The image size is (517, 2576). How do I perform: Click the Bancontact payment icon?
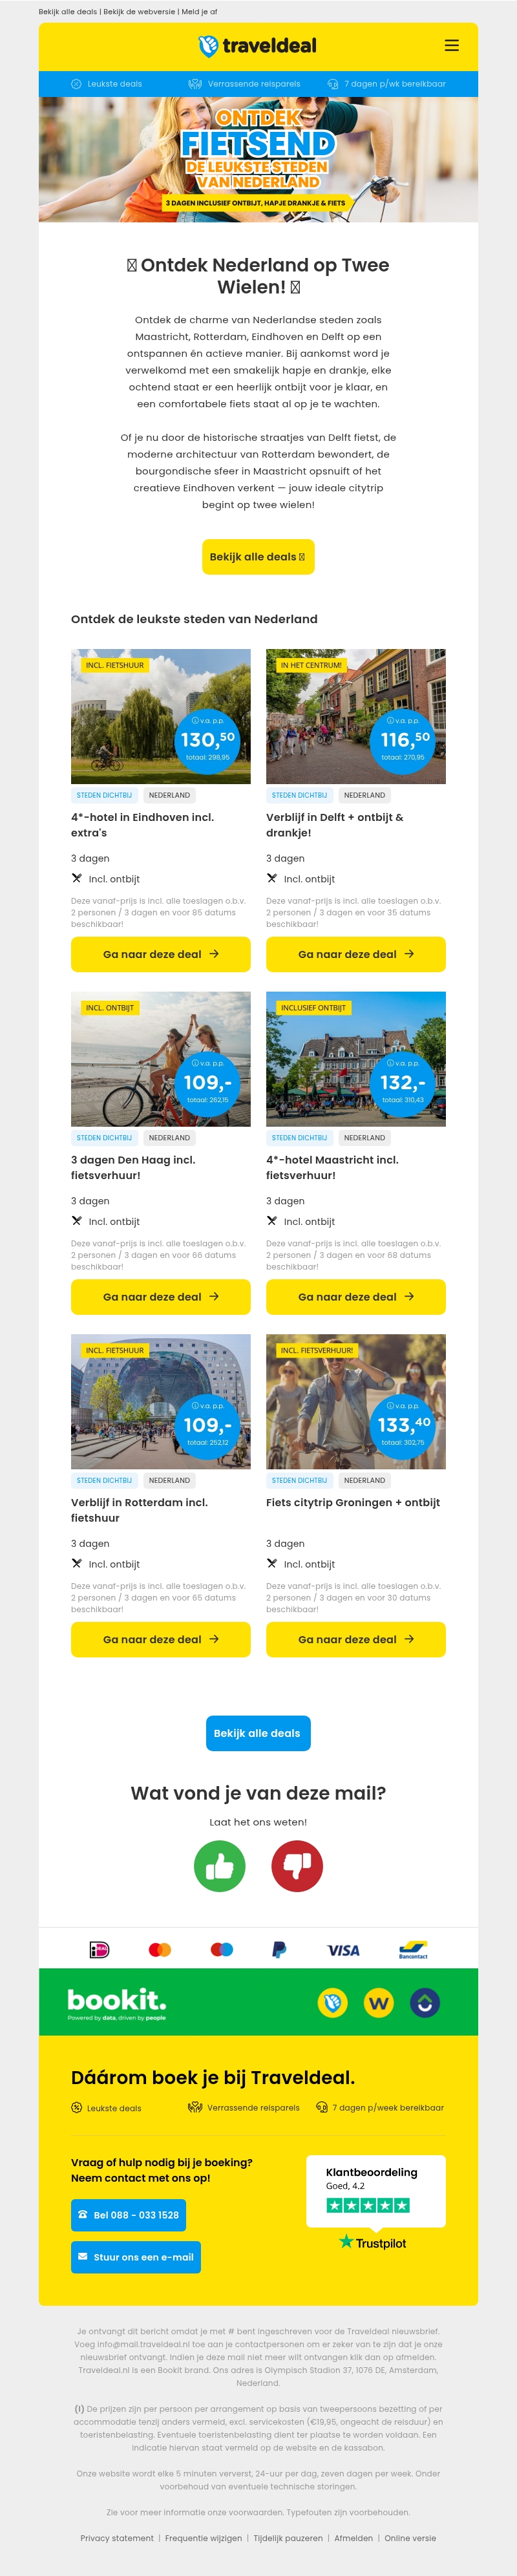tap(413, 1949)
